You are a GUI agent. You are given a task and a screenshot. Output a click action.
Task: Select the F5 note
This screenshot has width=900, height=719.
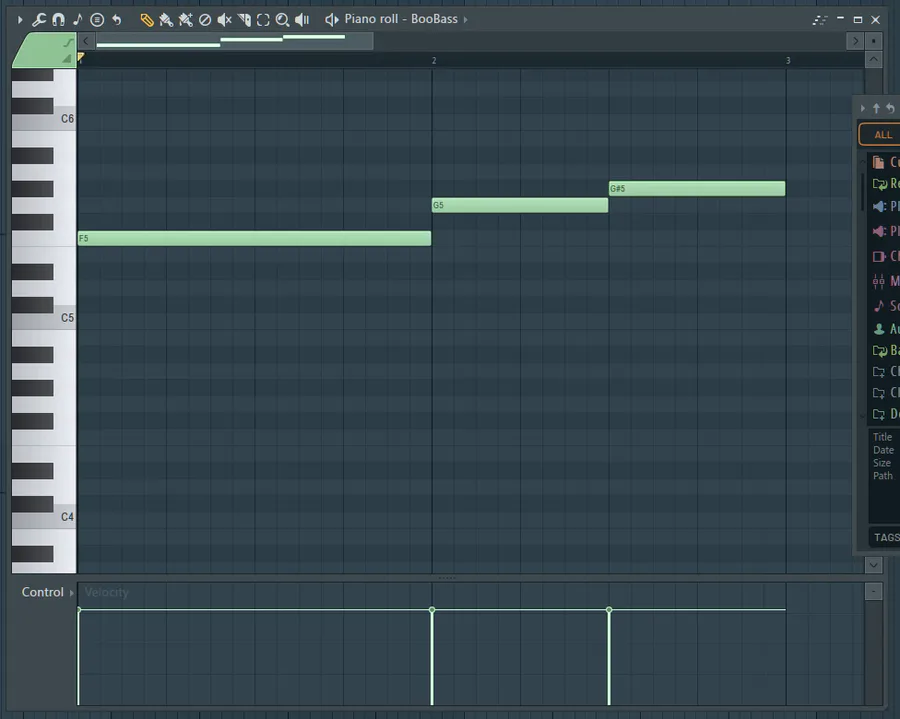[254, 238]
